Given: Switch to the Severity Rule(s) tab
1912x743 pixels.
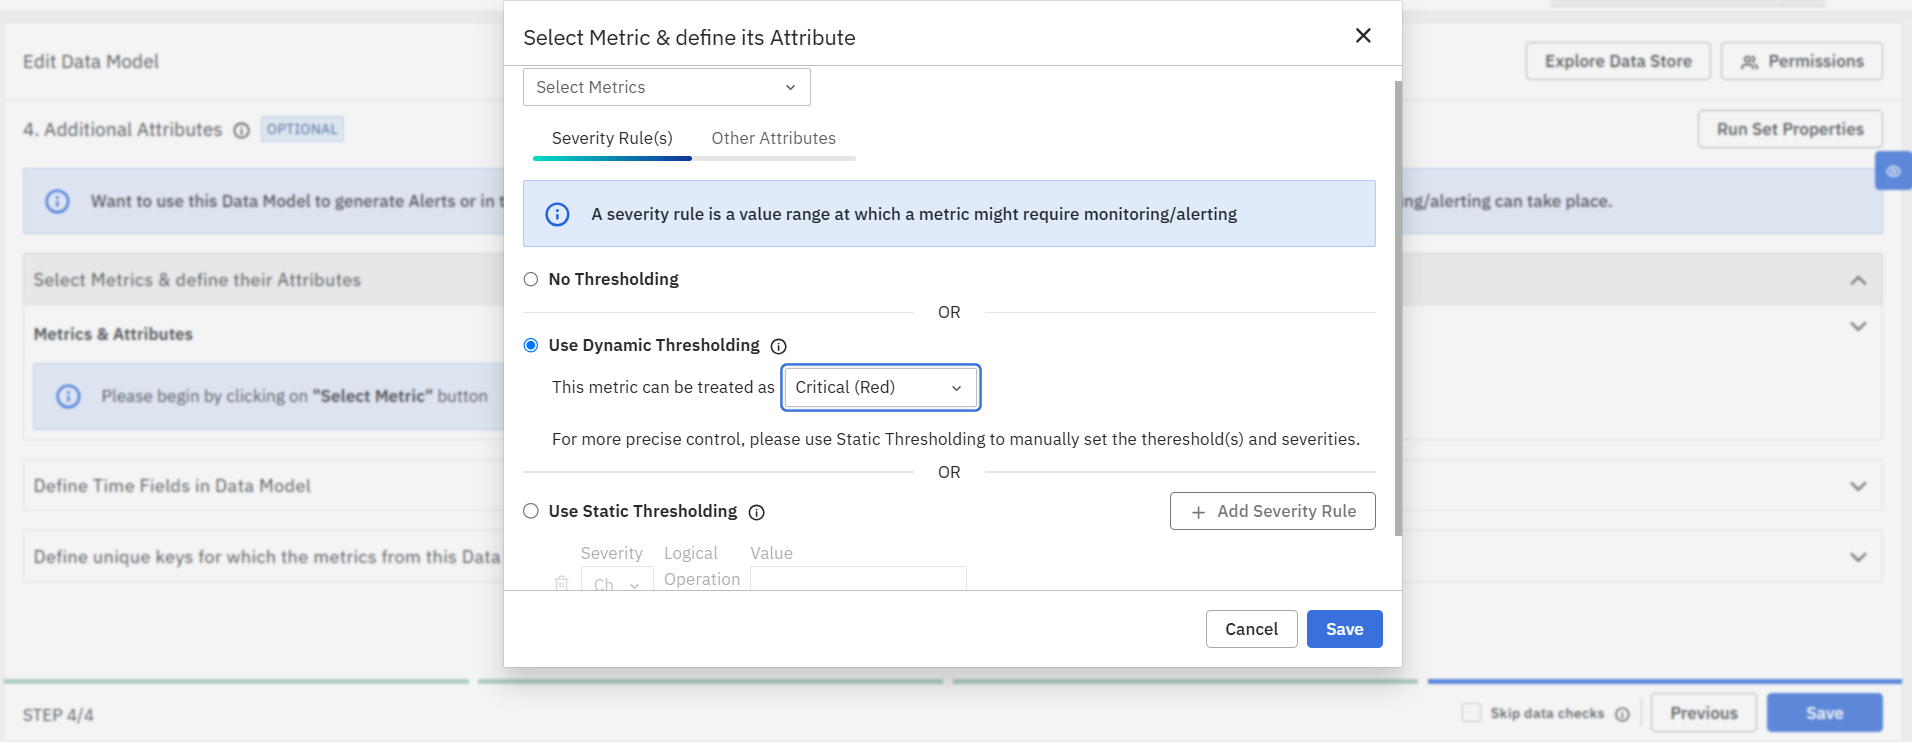Looking at the screenshot, I should coord(612,138).
